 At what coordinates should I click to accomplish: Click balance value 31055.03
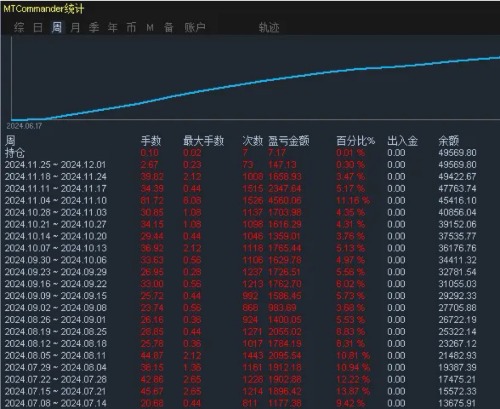point(457,284)
